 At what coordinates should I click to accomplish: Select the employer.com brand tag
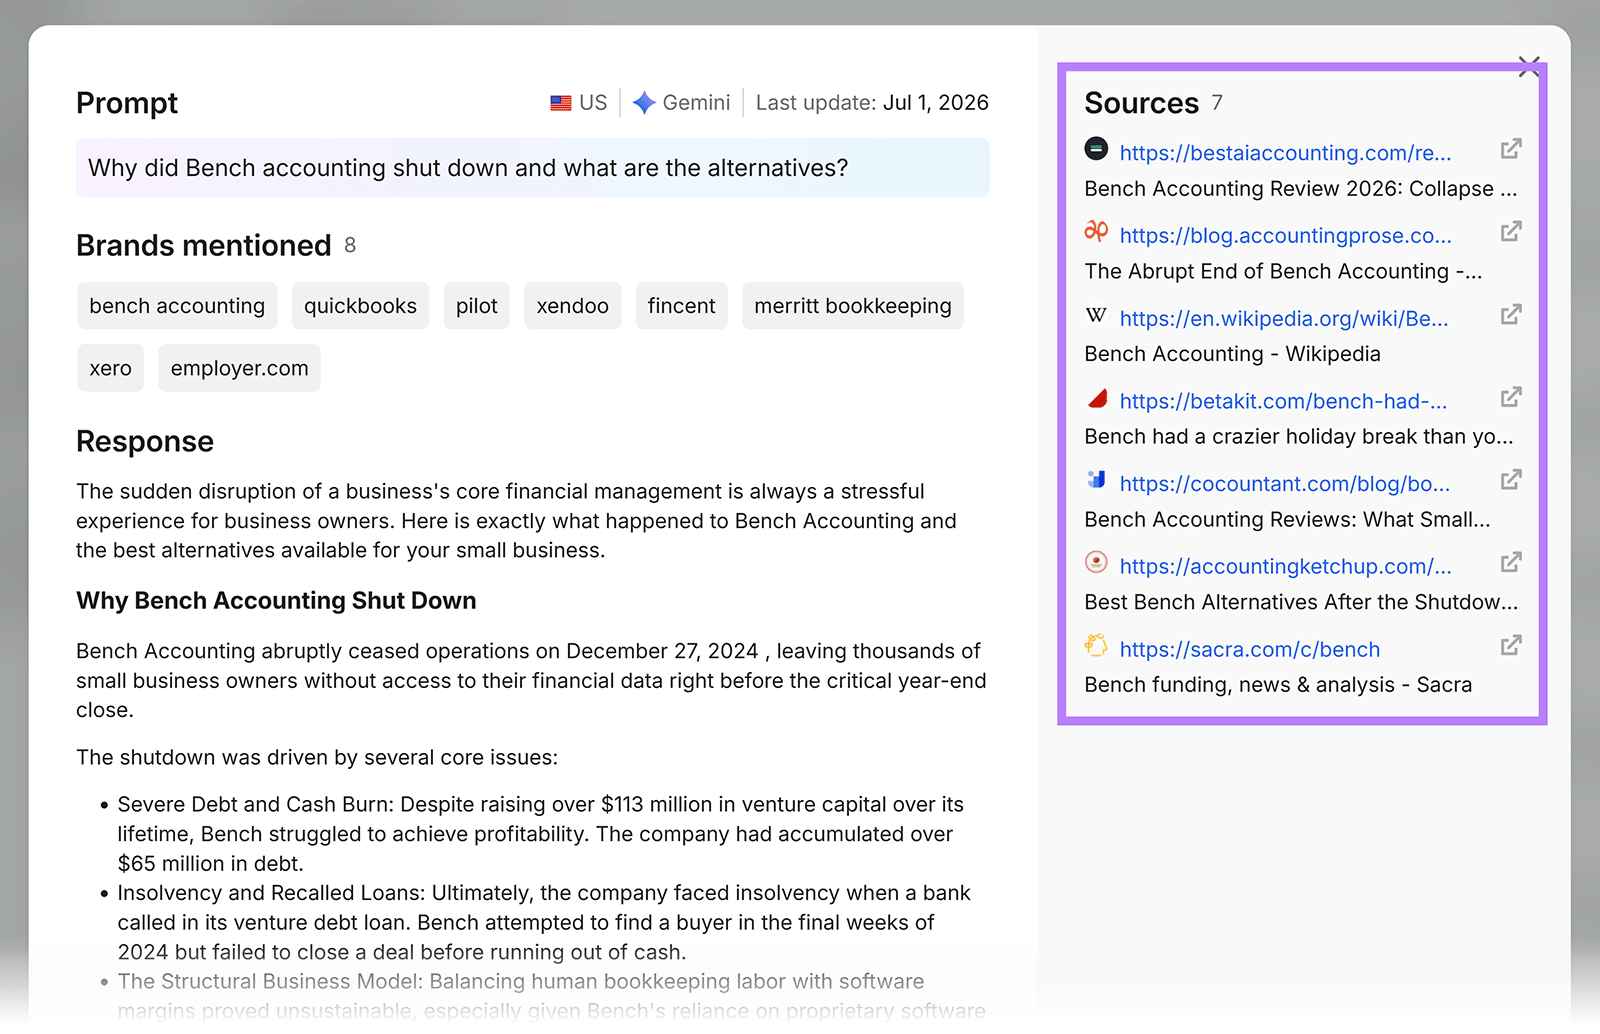(x=239, y=368)
